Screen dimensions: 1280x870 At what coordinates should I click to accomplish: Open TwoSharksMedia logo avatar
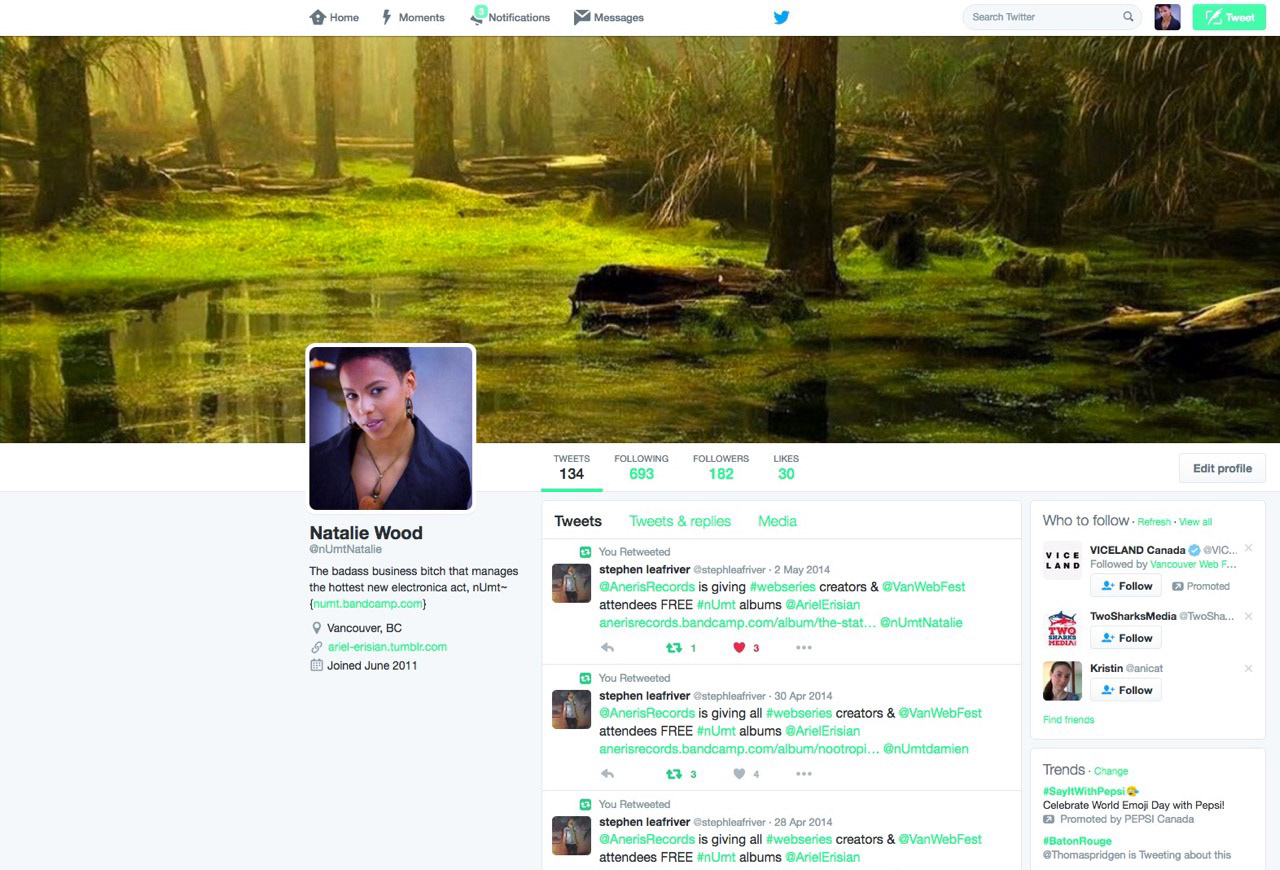point(1062,629)
